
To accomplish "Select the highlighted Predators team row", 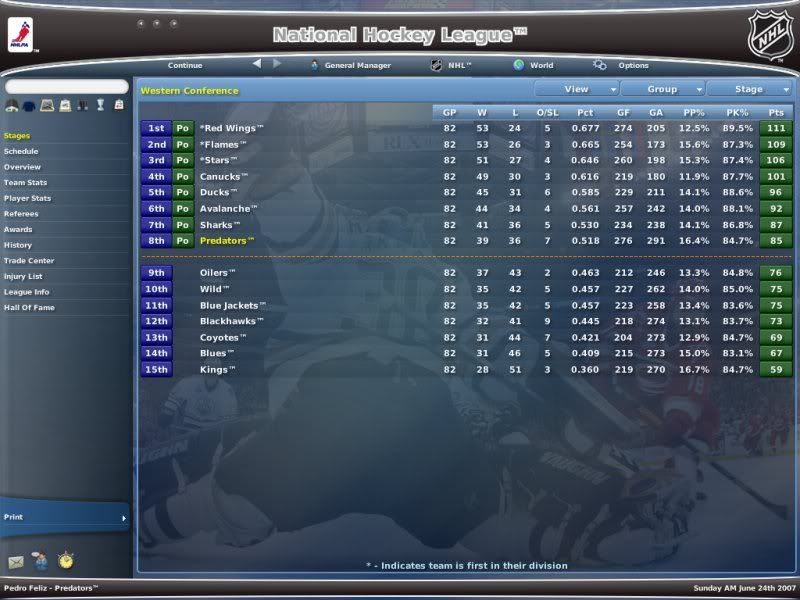I will click(x=466, y=241).
